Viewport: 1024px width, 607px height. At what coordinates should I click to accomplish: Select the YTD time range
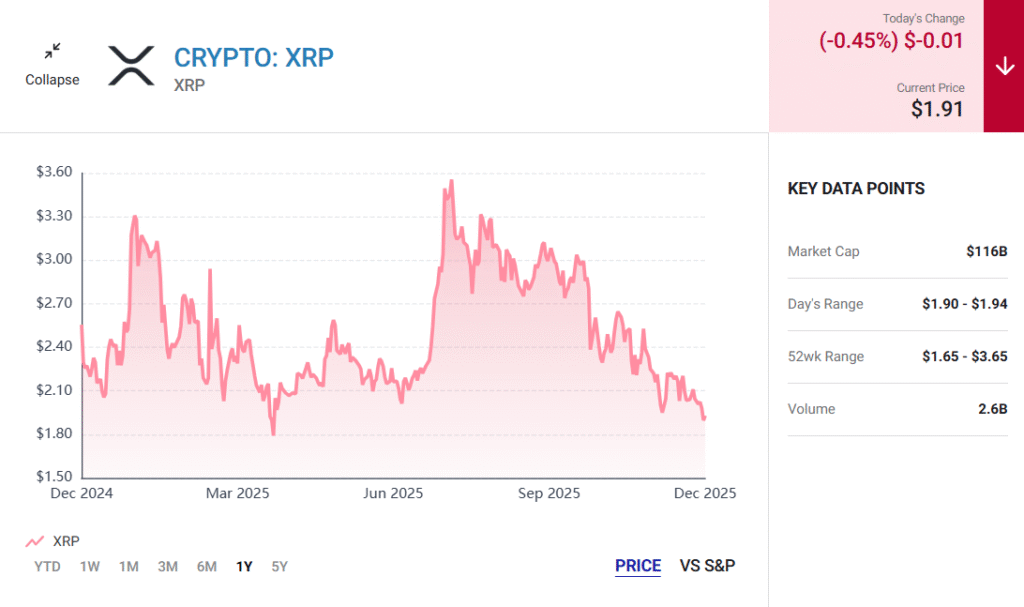[x=46, y=567]
